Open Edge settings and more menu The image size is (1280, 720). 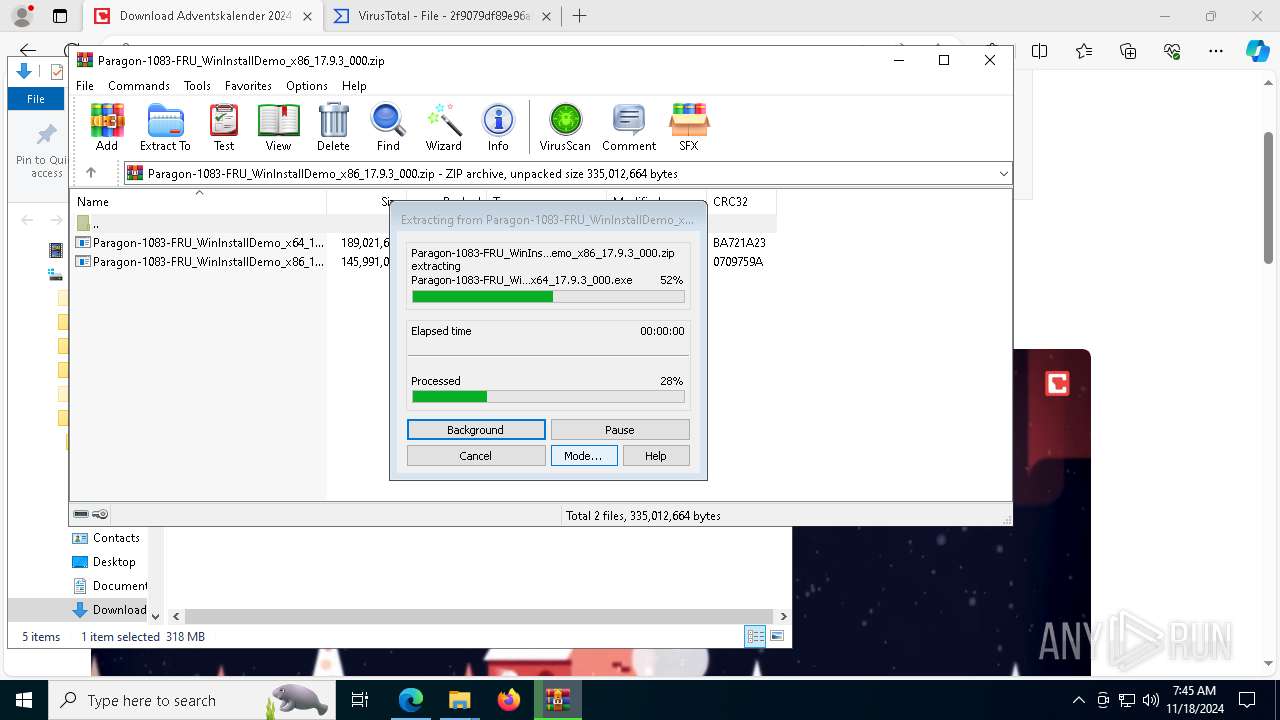click(x=1216, y=51)
